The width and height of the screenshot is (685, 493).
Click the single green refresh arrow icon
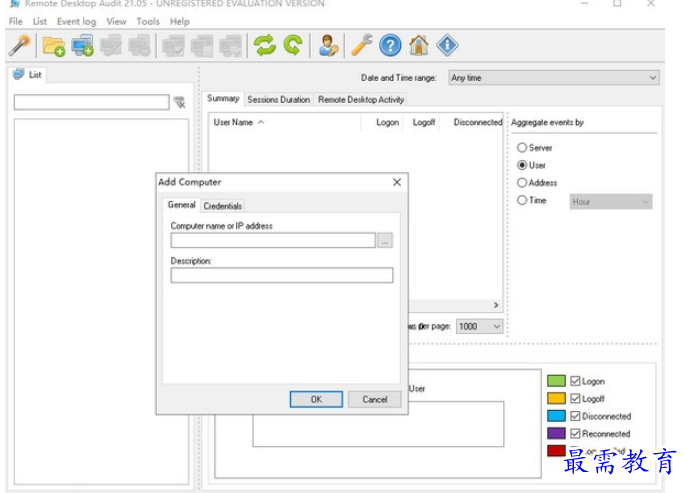[x=293, y=45]
